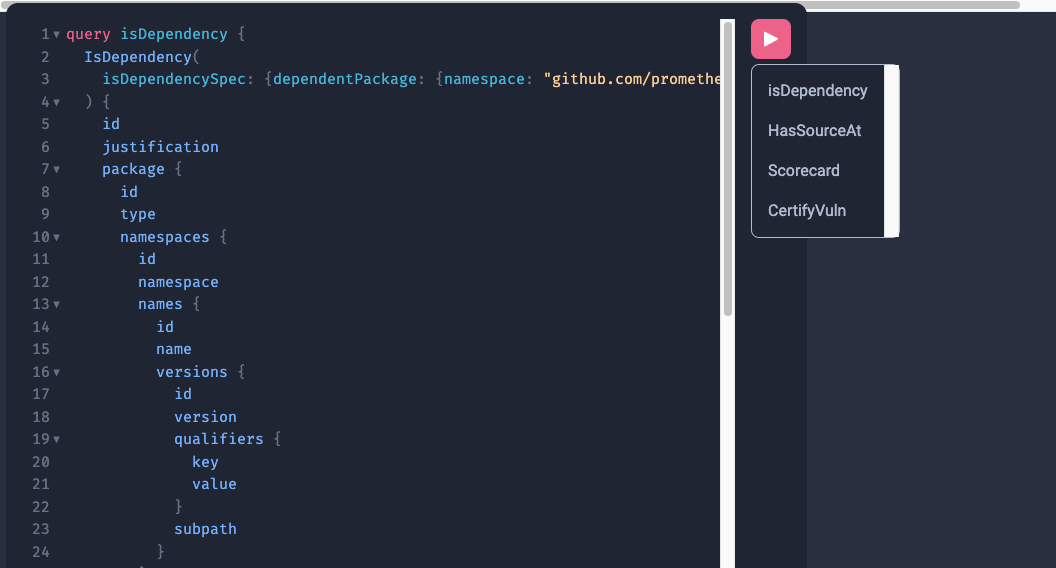Place cursor on the justification field
The height and width of the screenshot is (568, 1056).
pyautogui.click(x=160, y=147)
